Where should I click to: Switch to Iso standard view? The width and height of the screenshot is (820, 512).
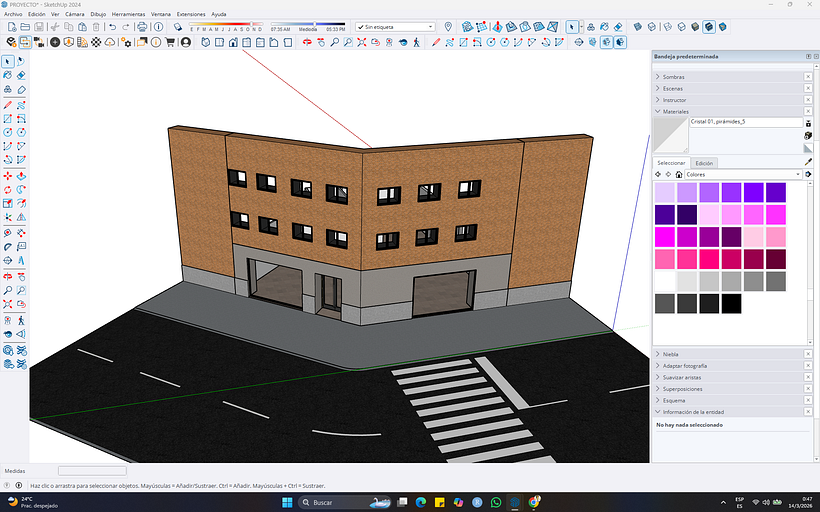[x=206, y=42]
